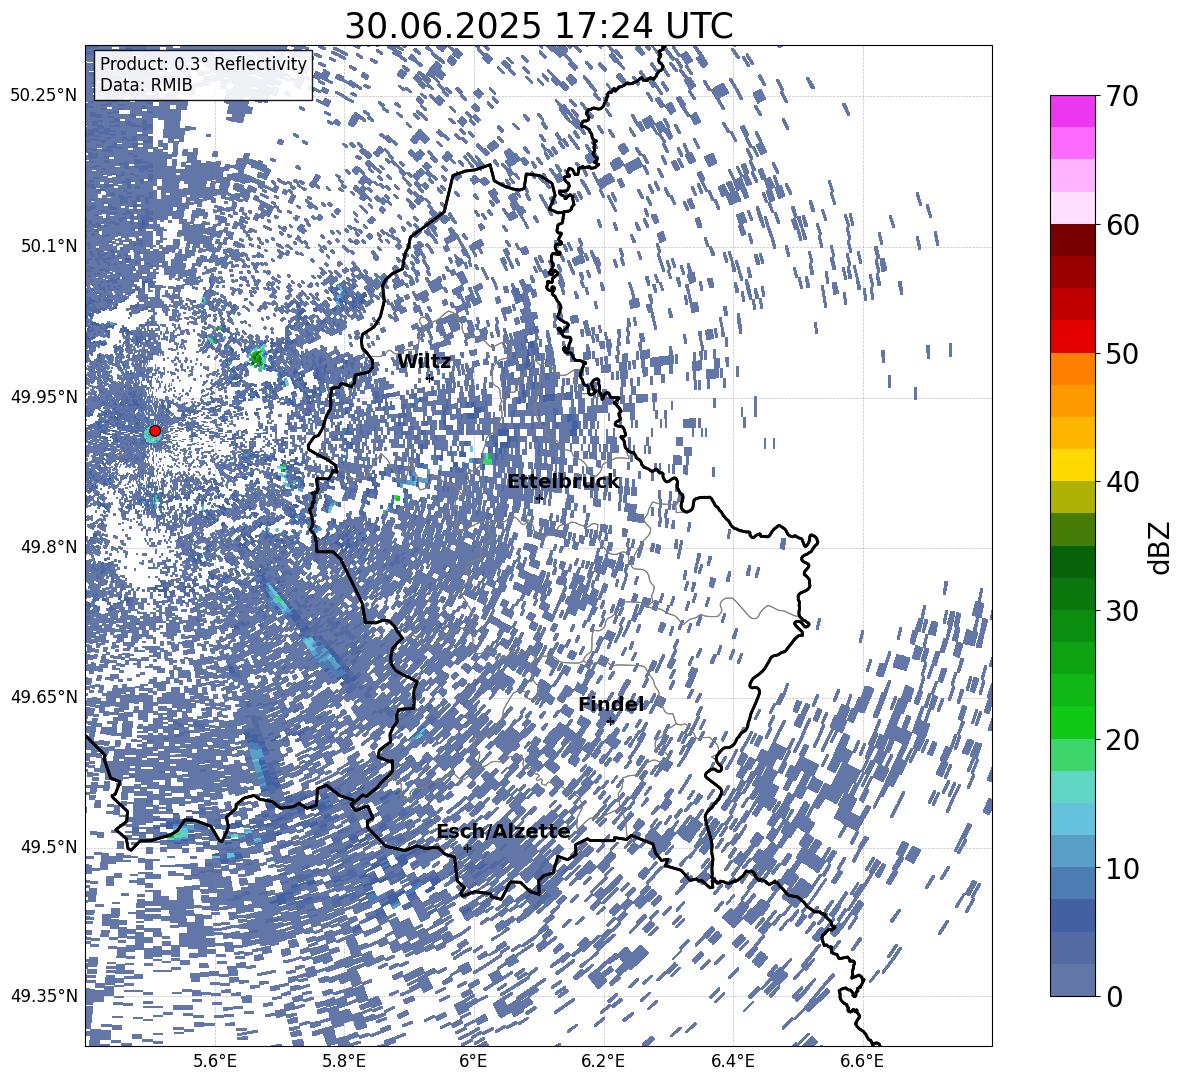Click the bright red 50 dBZ swatch
Viewport: 1184px width, 1081px height.
tap(1072, 337)
